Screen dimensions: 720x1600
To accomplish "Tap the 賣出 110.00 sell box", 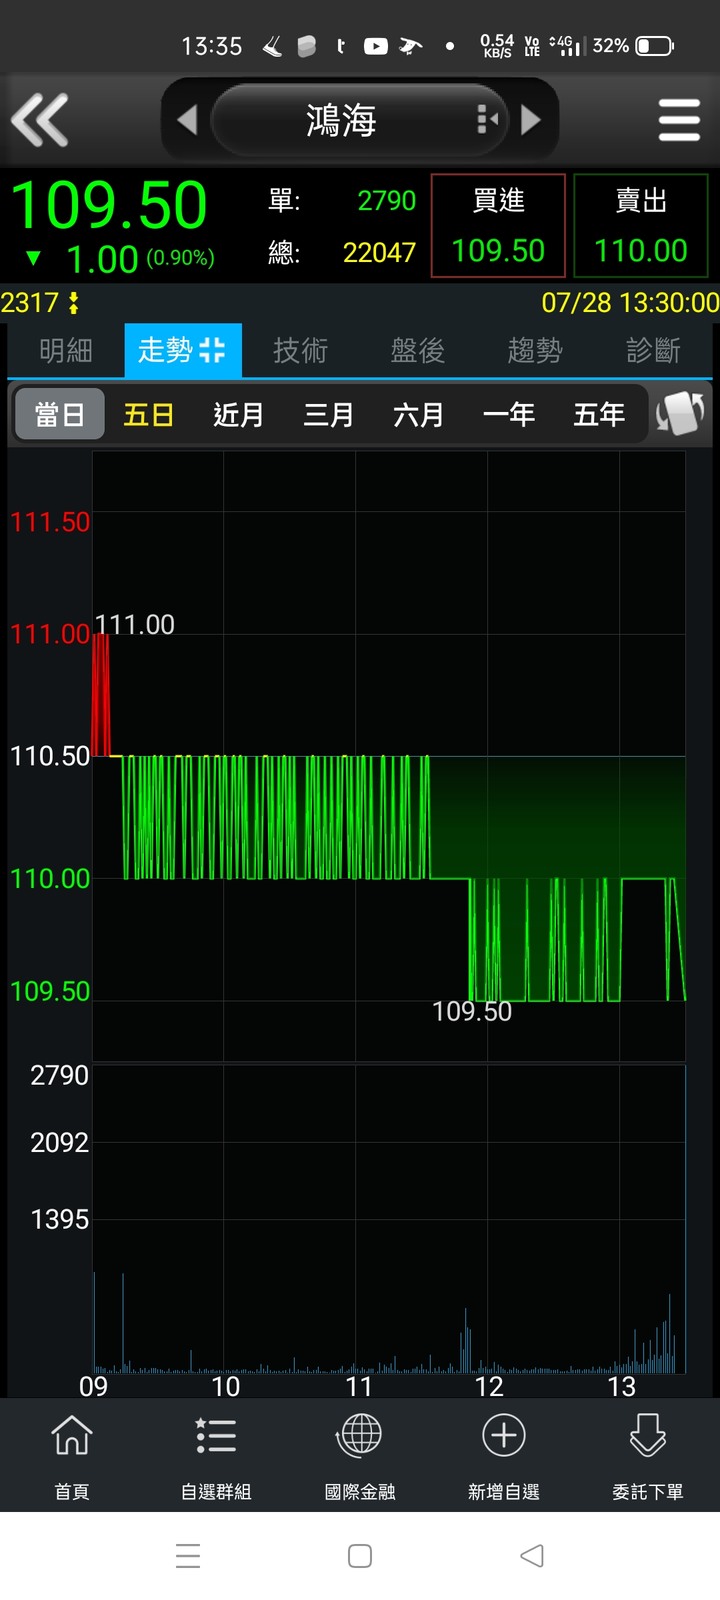I will (x=641, y=226).
